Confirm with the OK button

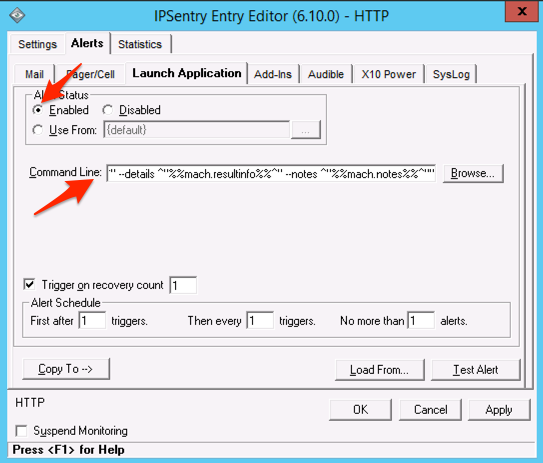pos(360,410)
